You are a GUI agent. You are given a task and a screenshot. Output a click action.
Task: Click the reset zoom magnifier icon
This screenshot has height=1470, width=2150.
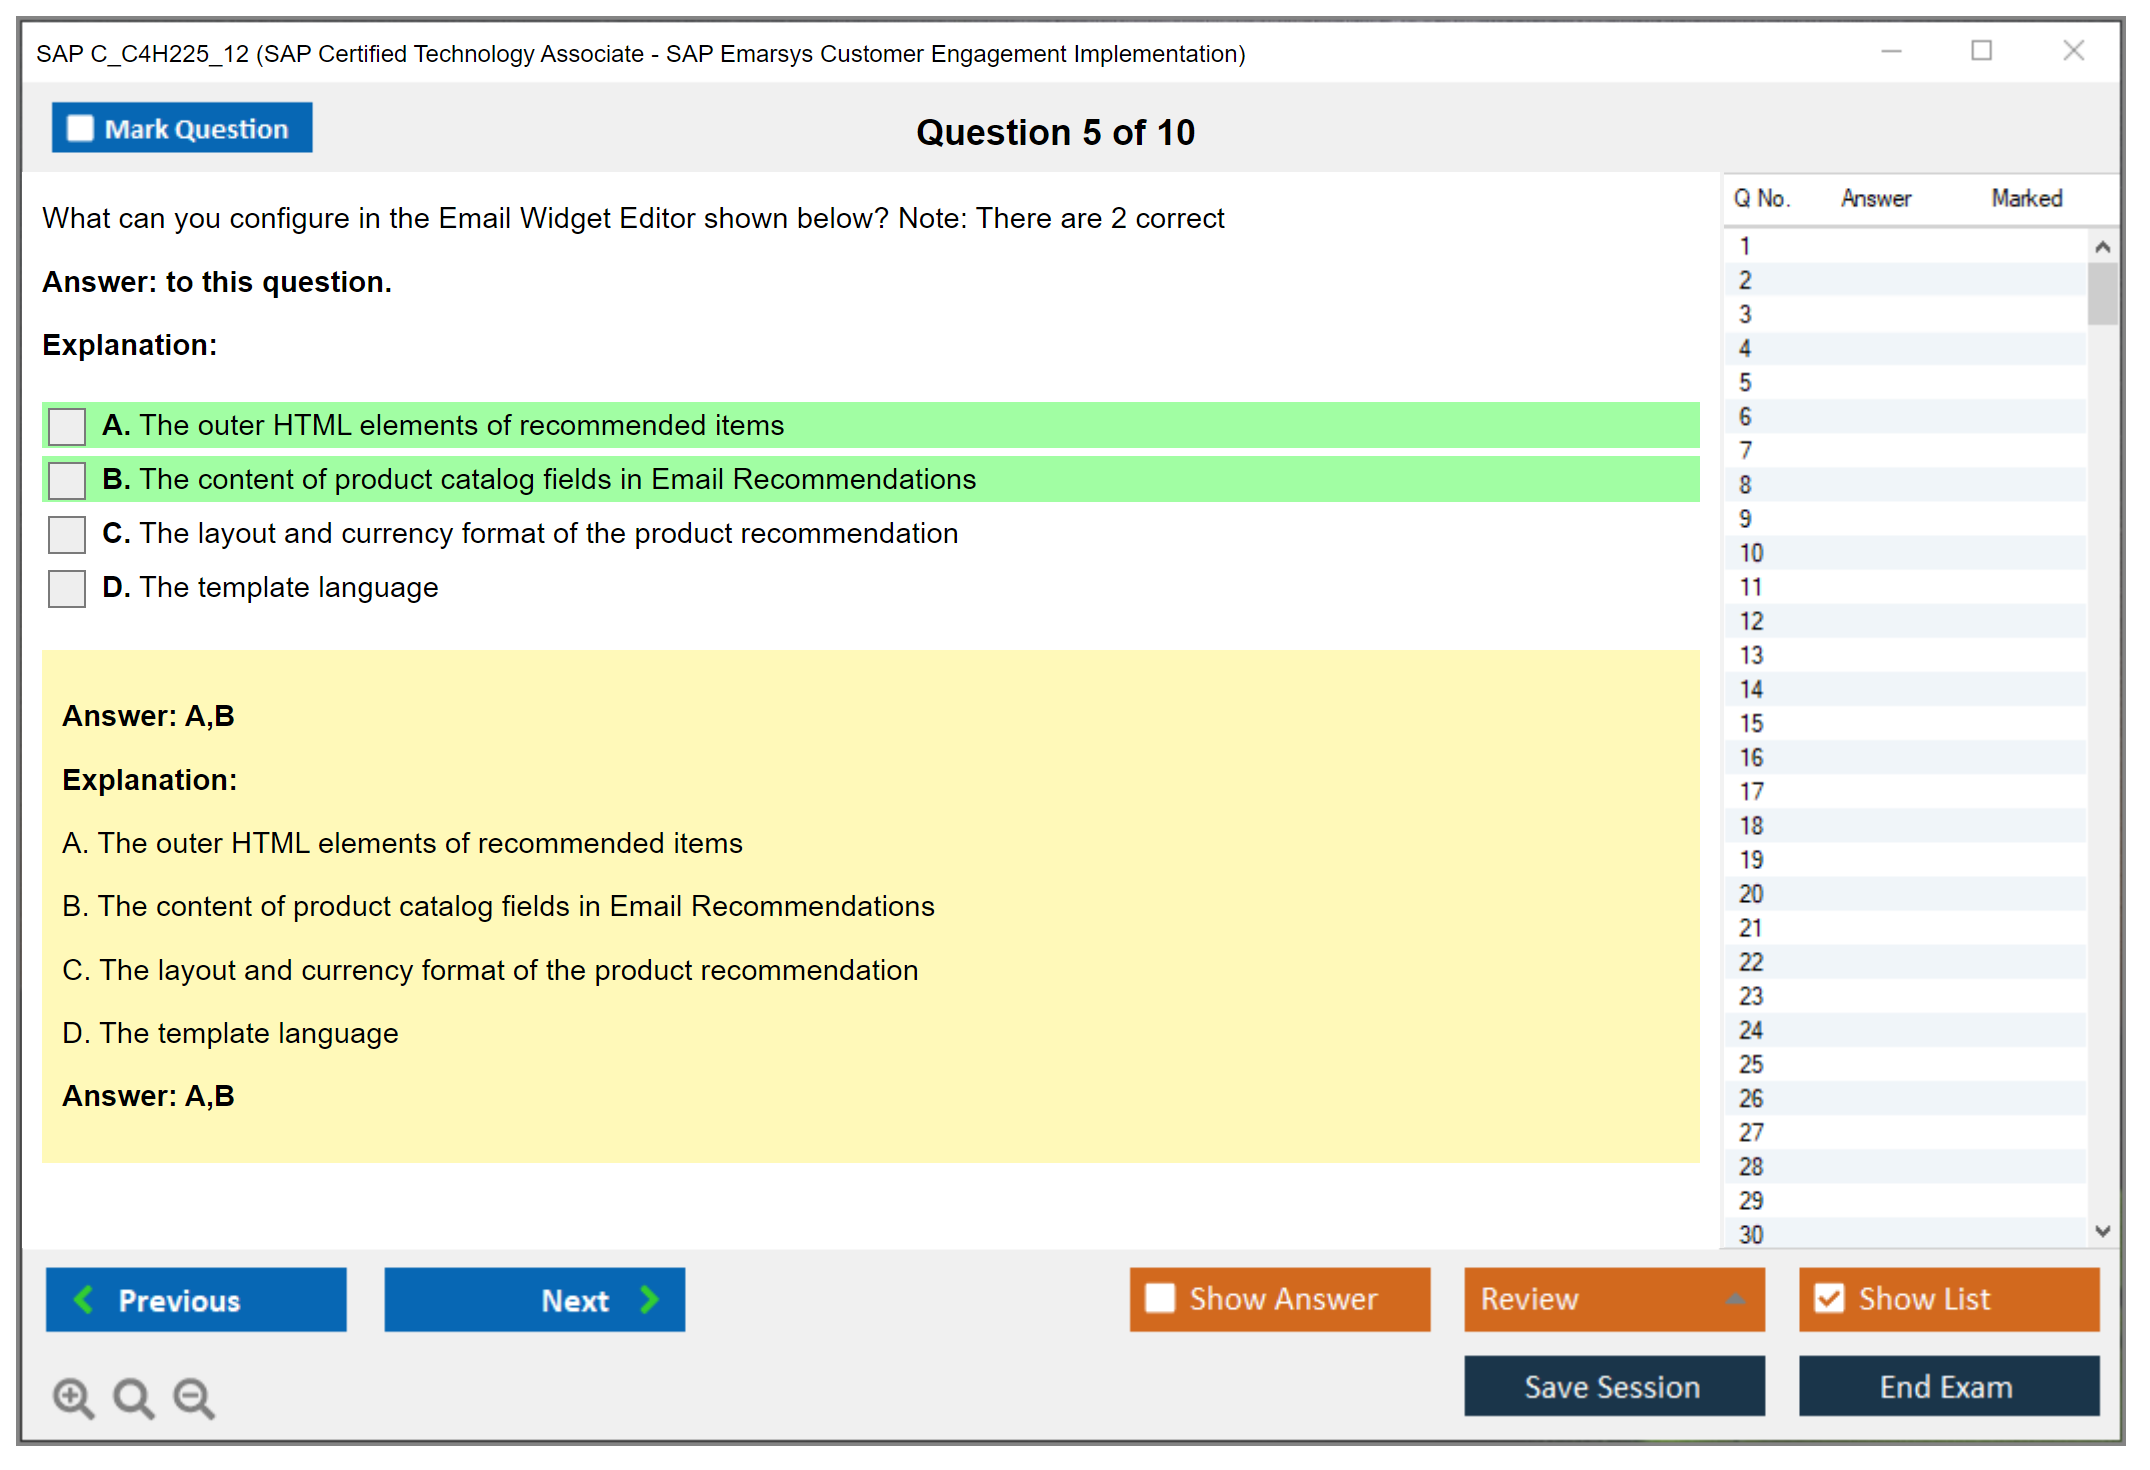click(x=133, y=1397)
